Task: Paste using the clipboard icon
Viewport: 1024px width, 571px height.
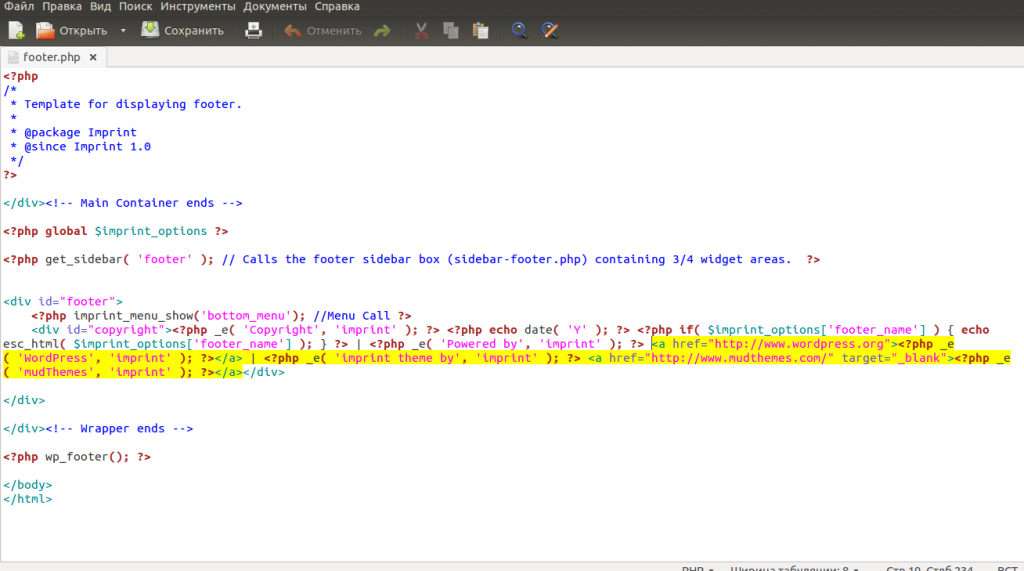Action: [481, 31]
